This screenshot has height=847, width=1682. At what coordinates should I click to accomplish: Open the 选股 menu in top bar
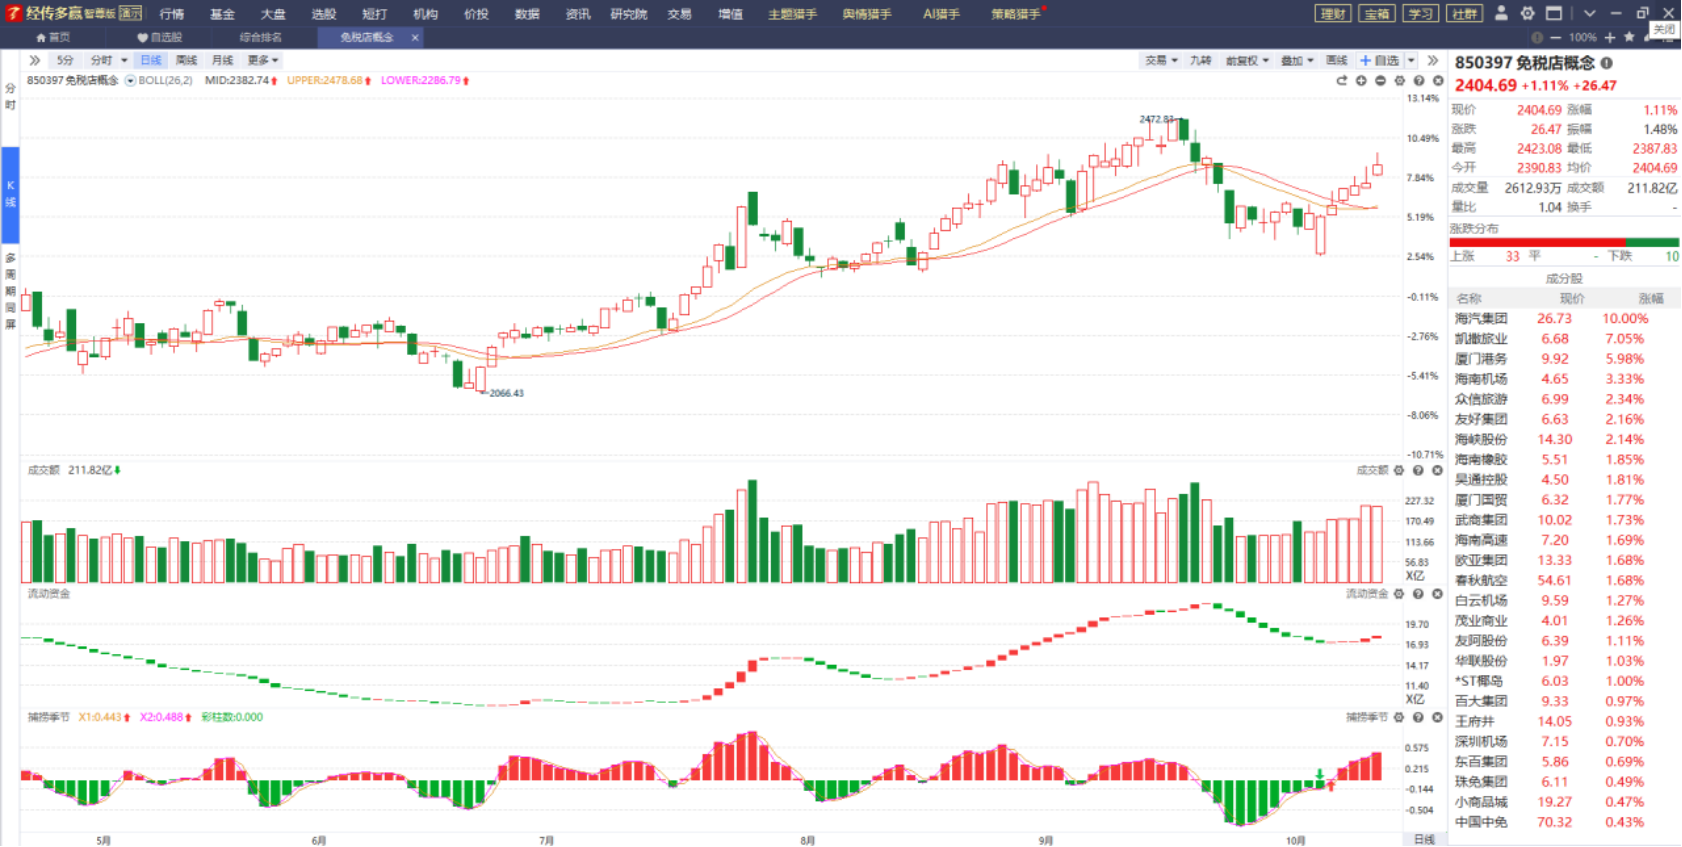[323, 14]
